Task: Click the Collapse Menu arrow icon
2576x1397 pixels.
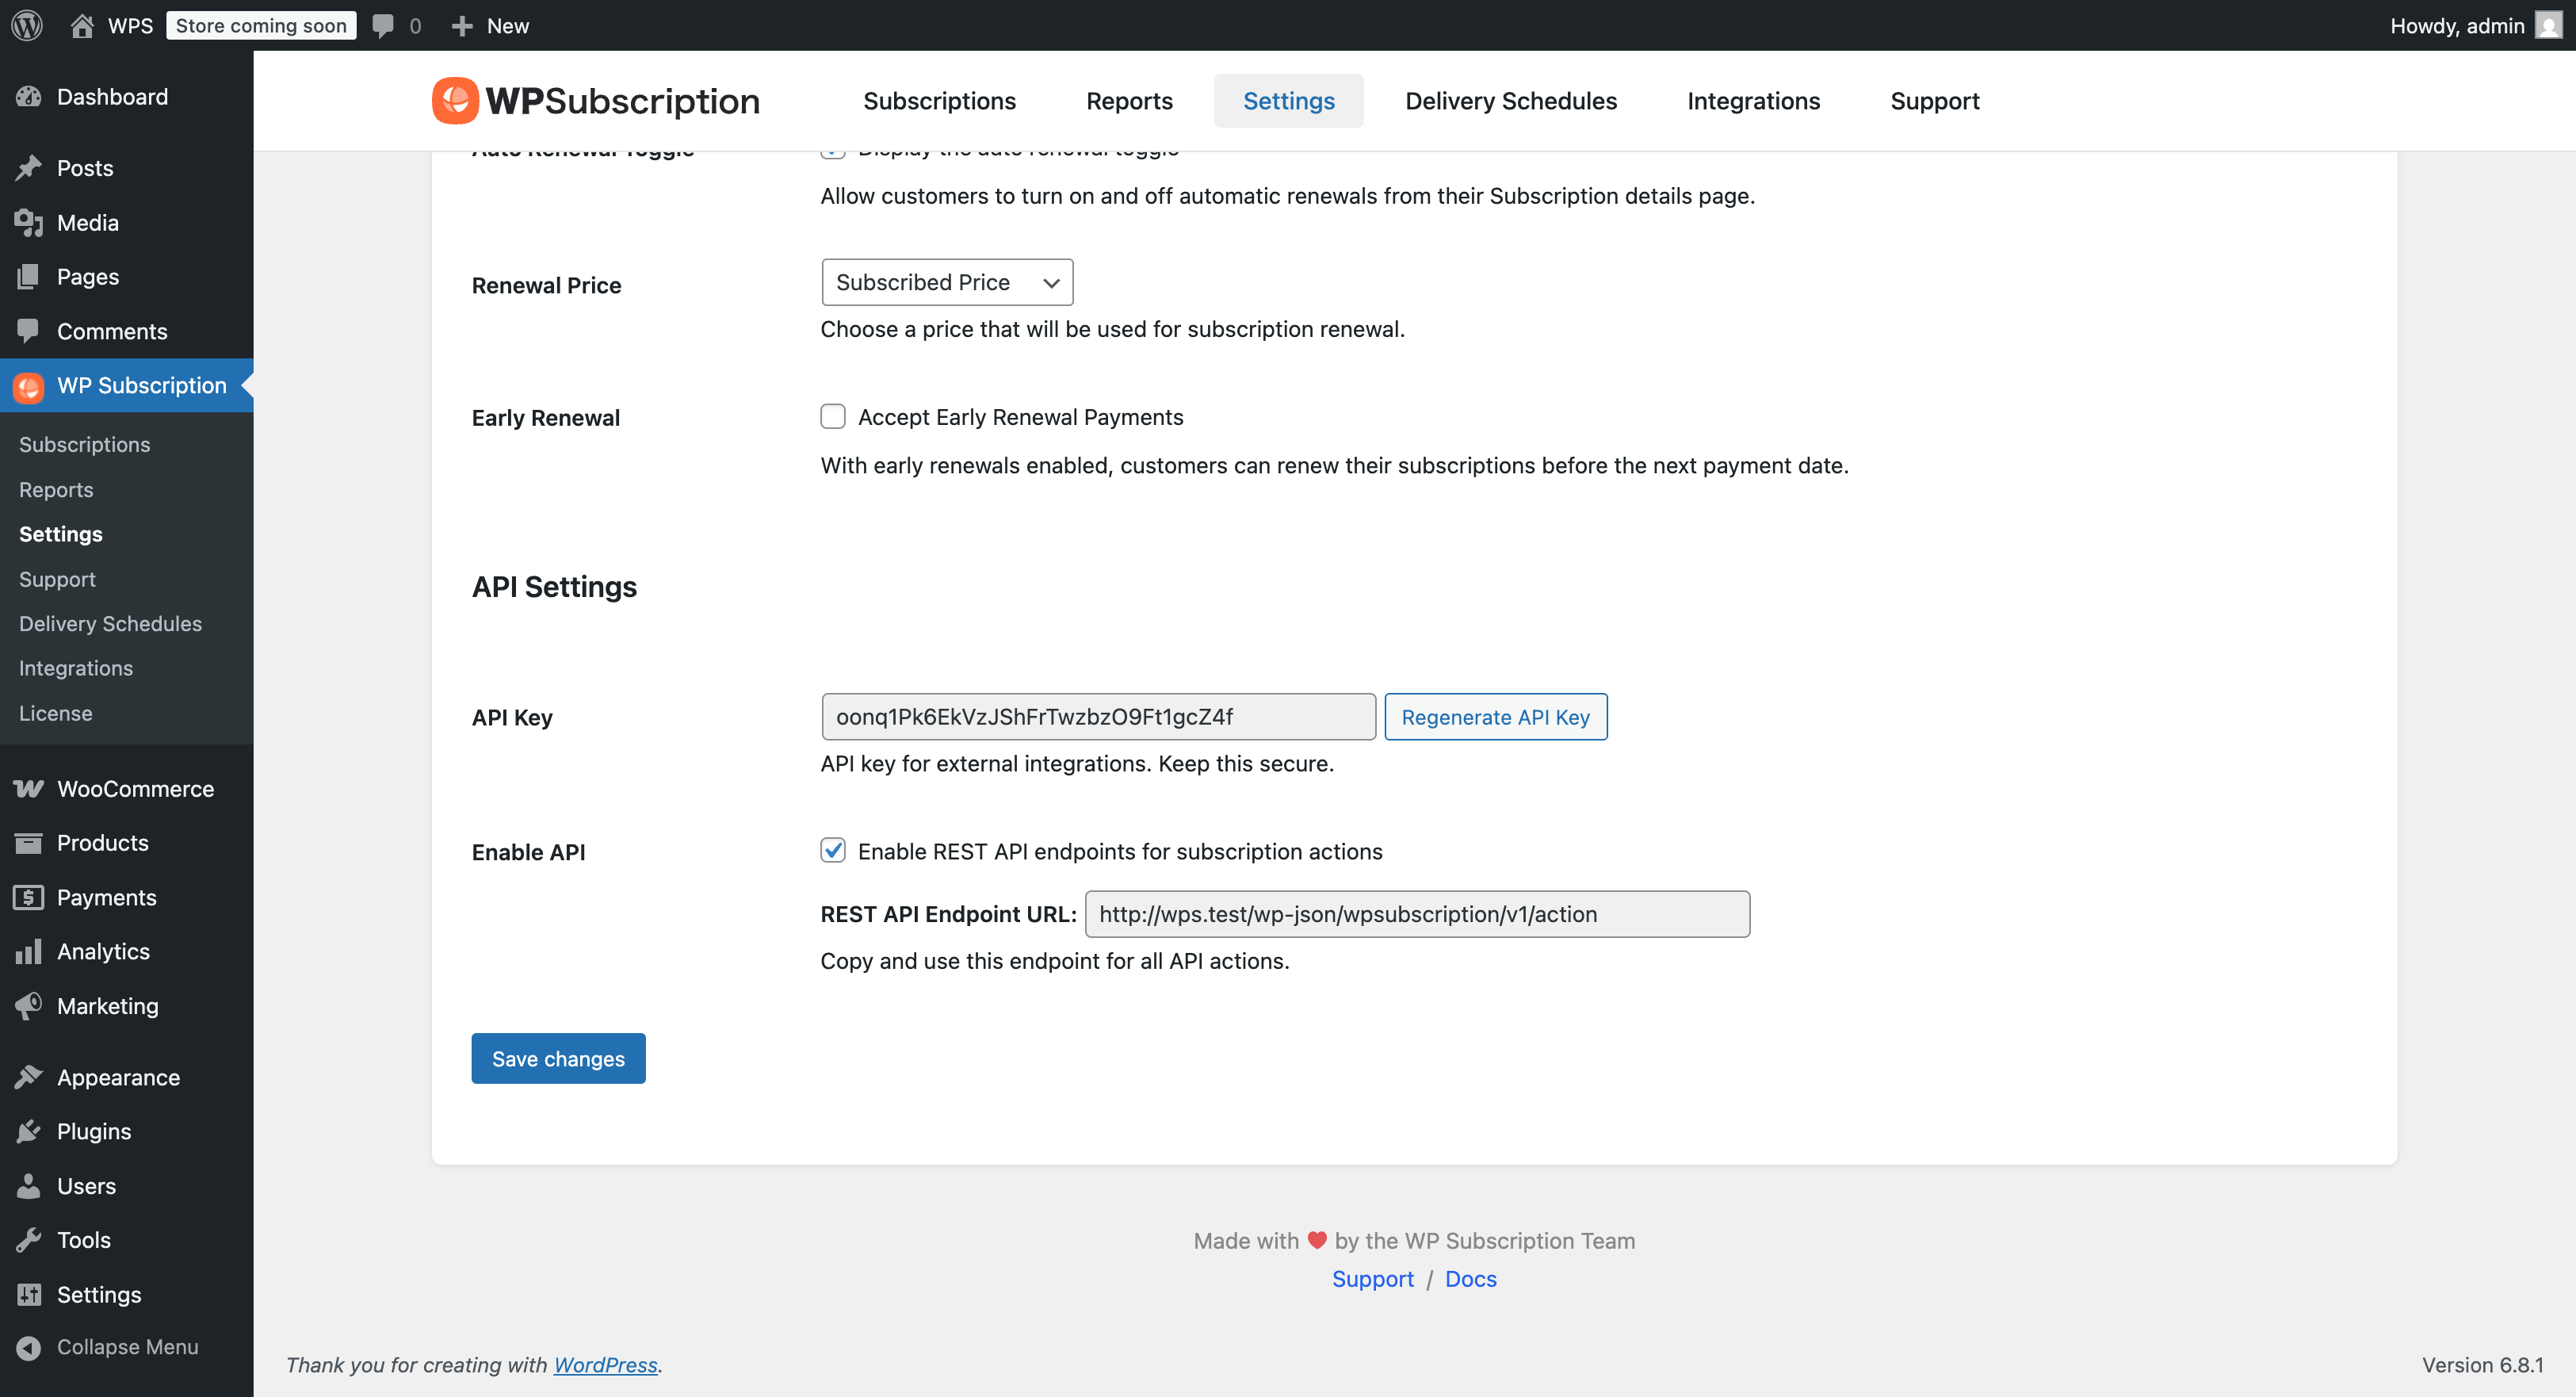Action: 28,1347
